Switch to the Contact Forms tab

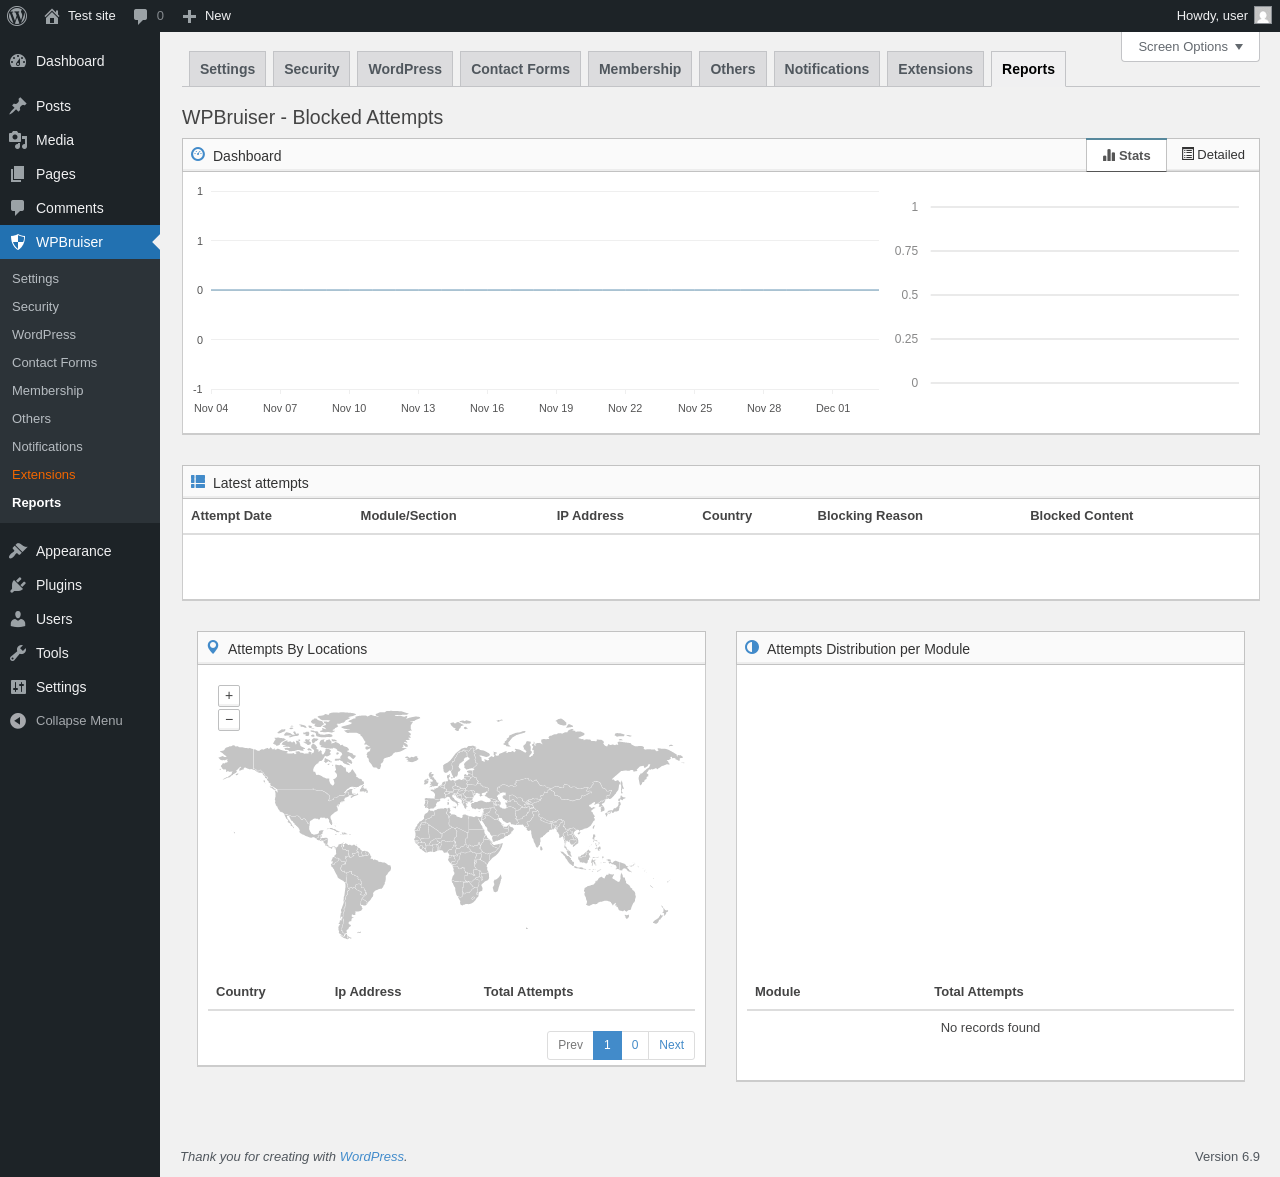[x=520, y=69]
